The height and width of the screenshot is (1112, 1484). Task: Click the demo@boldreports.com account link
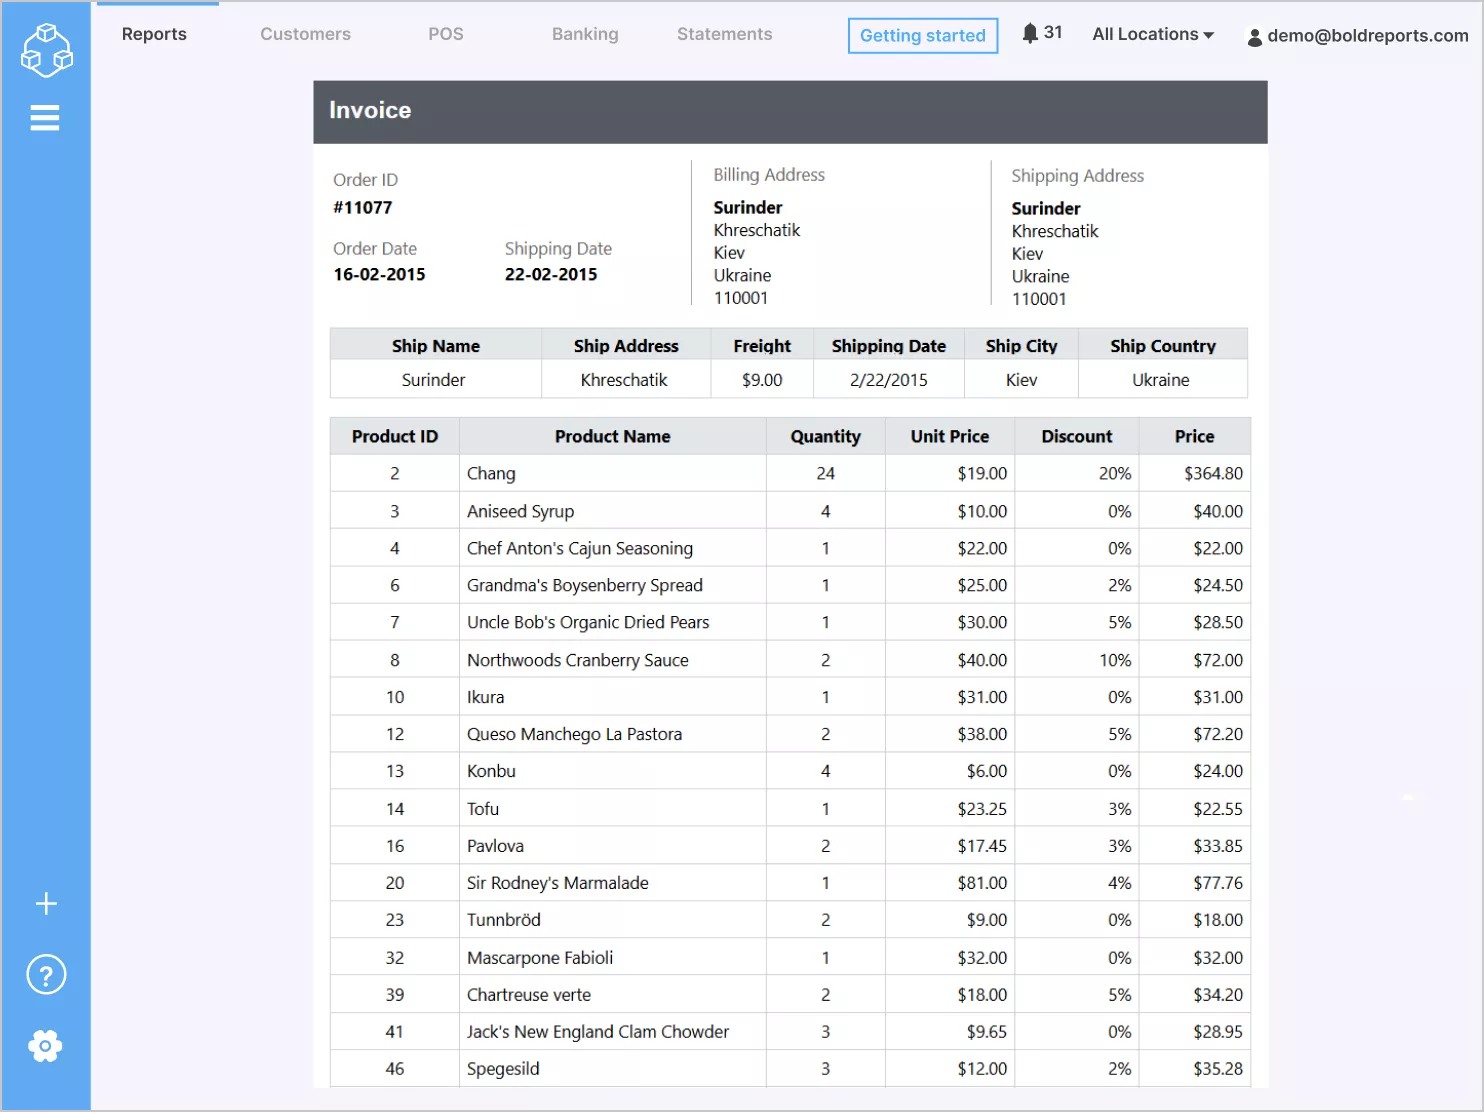point(1367,36)
